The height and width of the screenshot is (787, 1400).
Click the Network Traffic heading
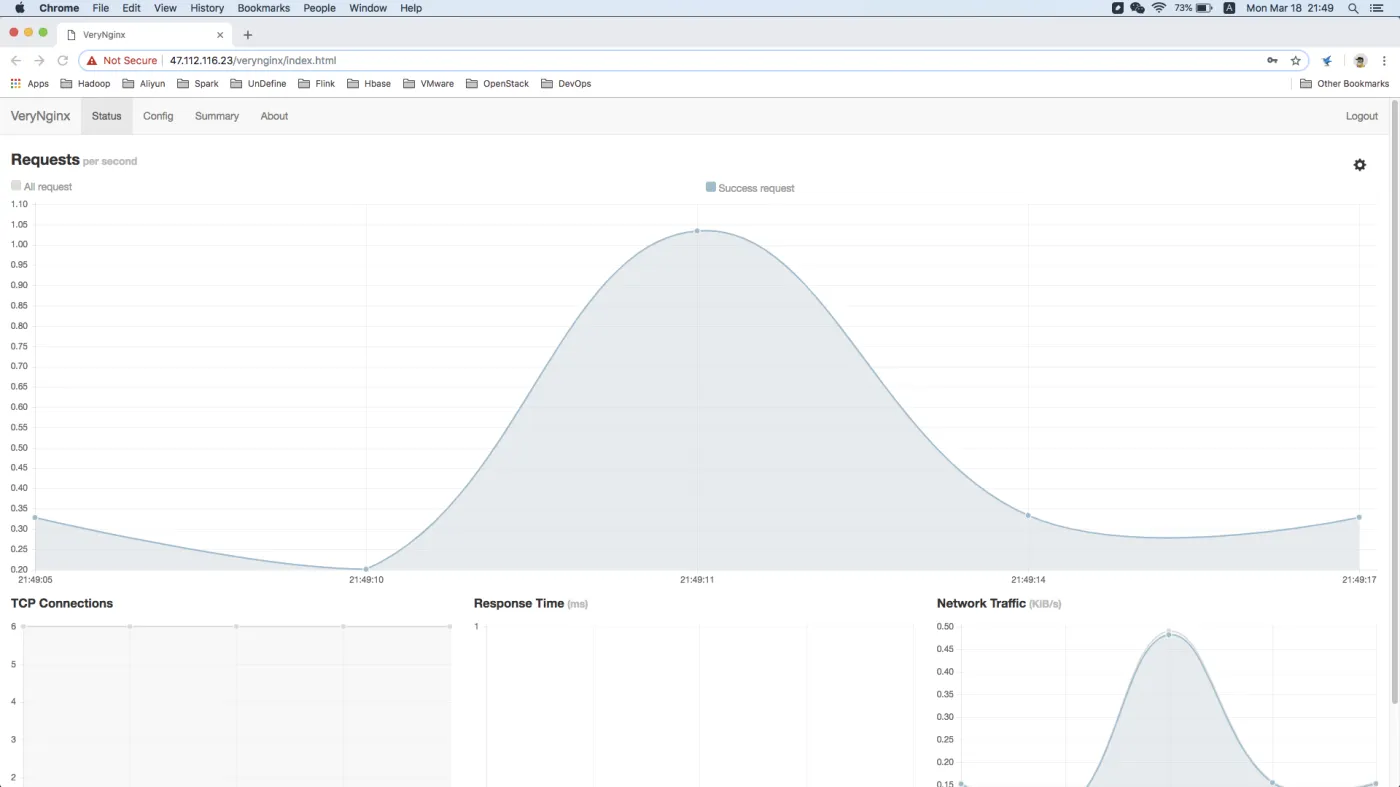click(981, 603)
